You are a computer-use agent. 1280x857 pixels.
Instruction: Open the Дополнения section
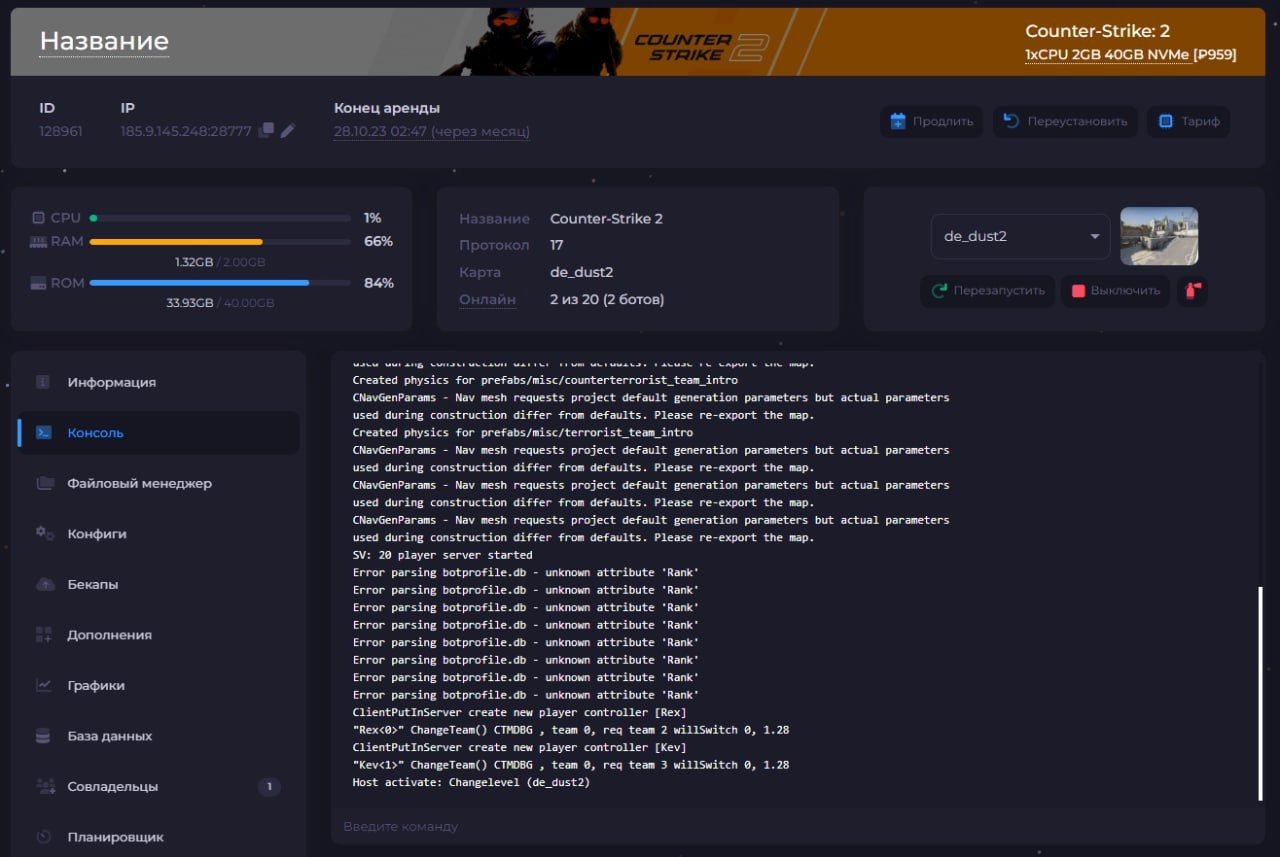tap(159, 635)
